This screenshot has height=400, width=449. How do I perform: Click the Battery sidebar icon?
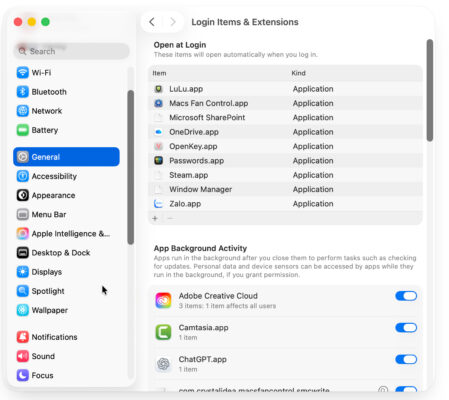click(23, 130)
